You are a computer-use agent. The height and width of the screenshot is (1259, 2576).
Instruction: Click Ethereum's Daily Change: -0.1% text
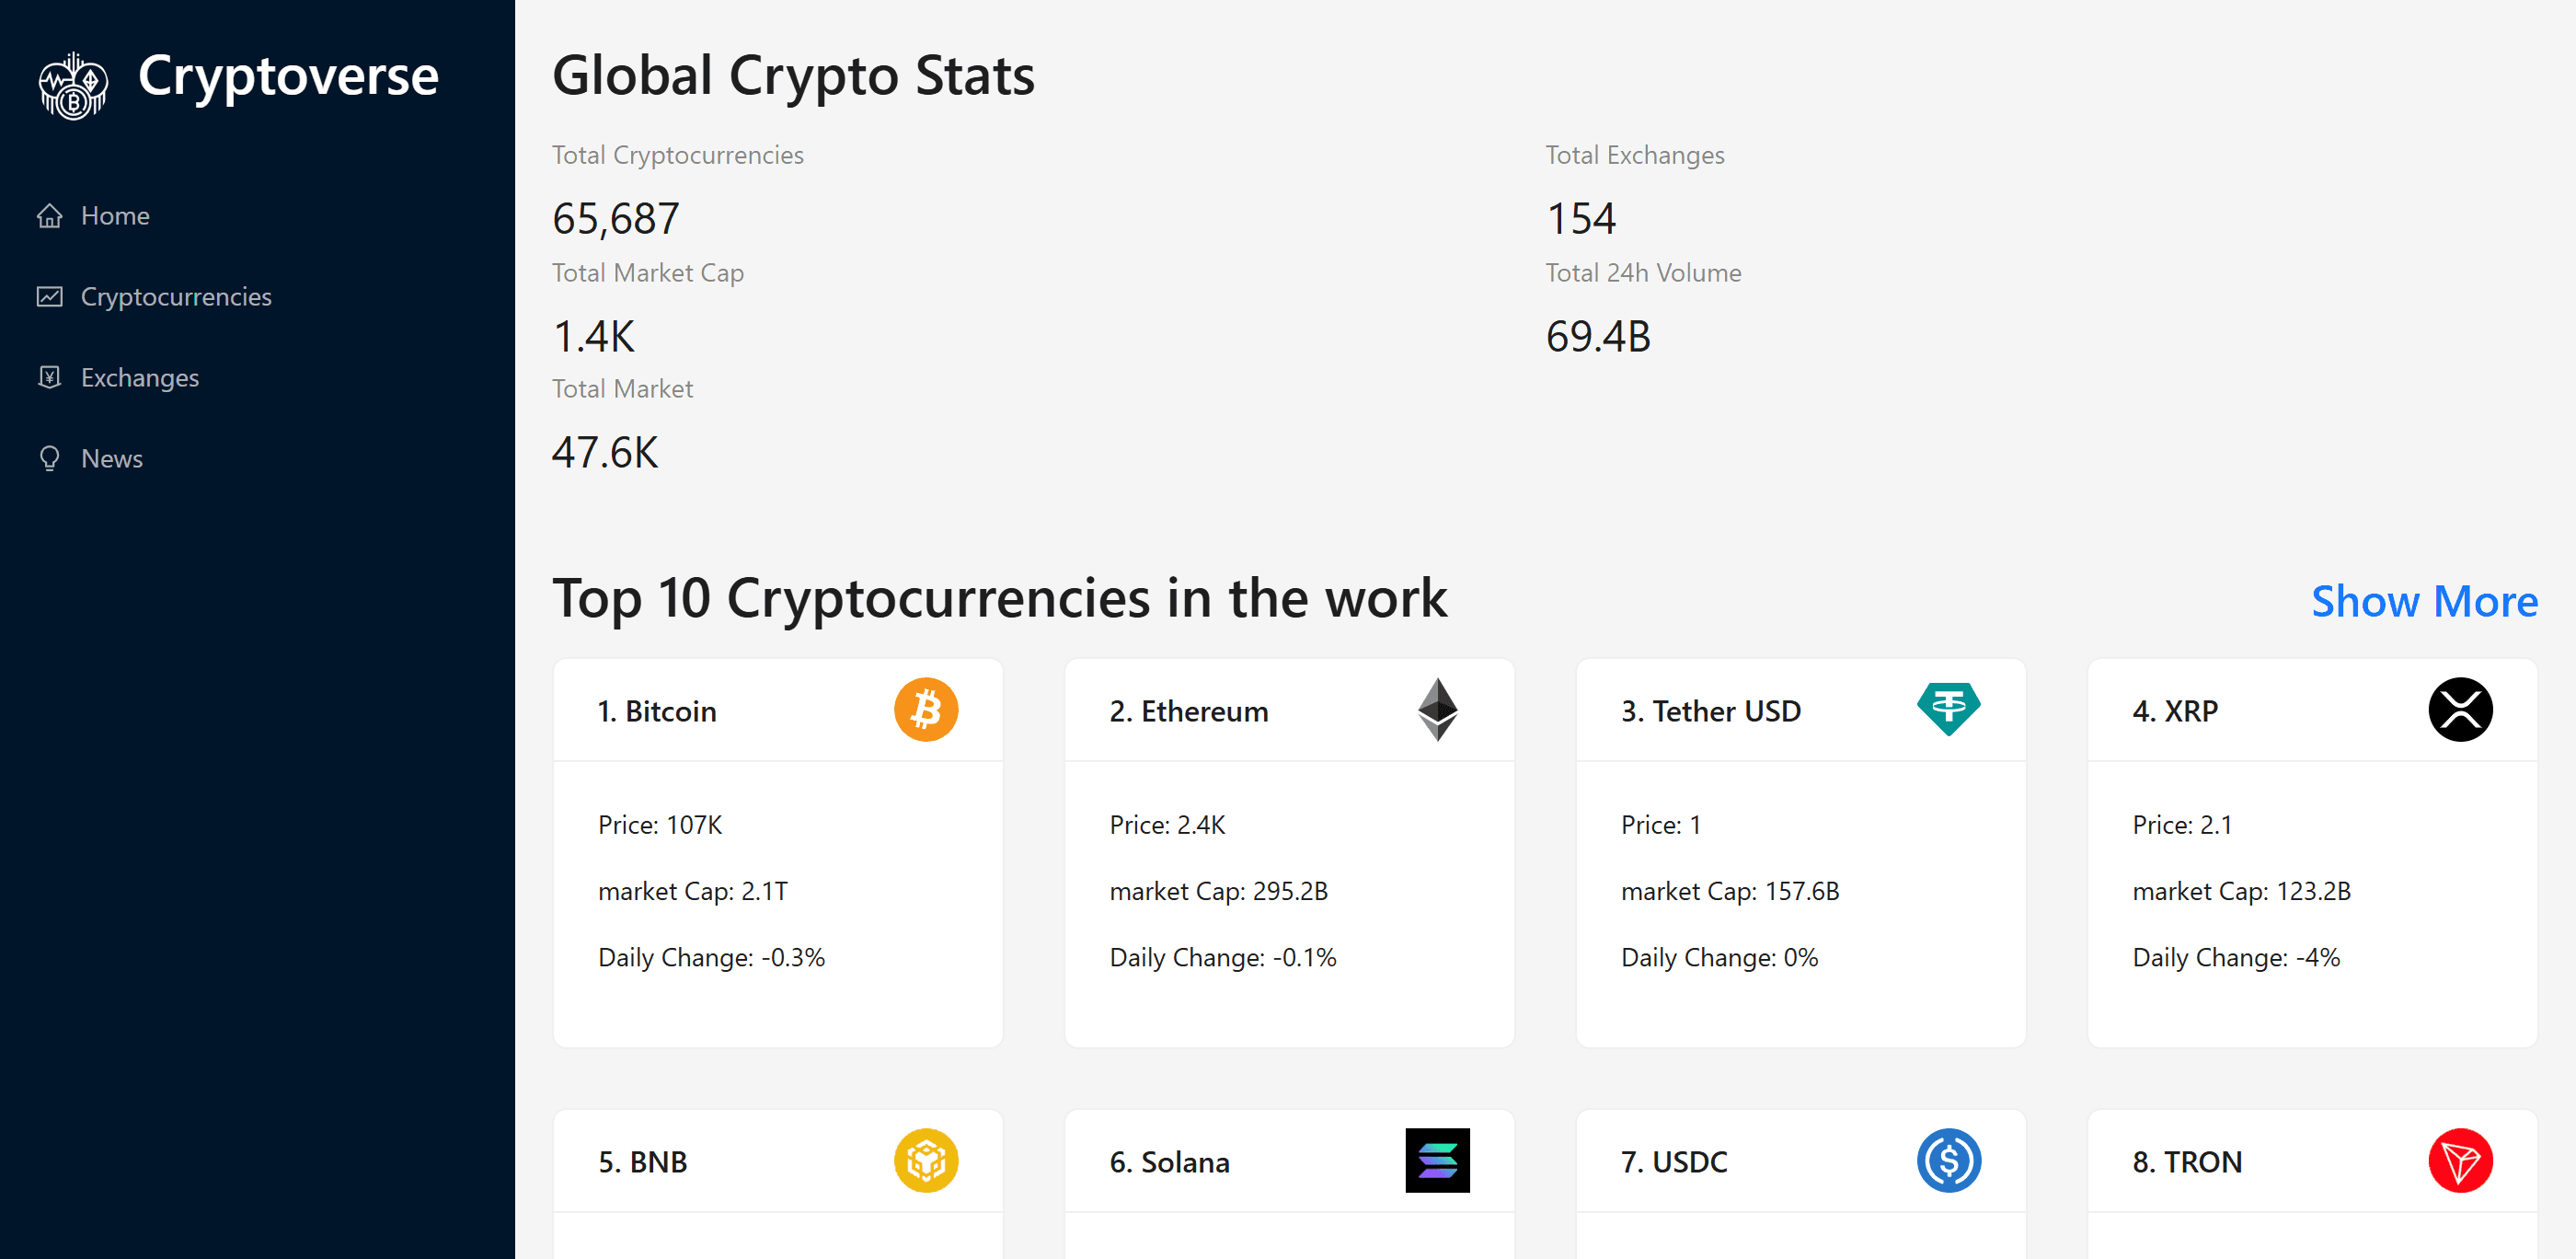pyautogui.click(x=1222, y=957)
